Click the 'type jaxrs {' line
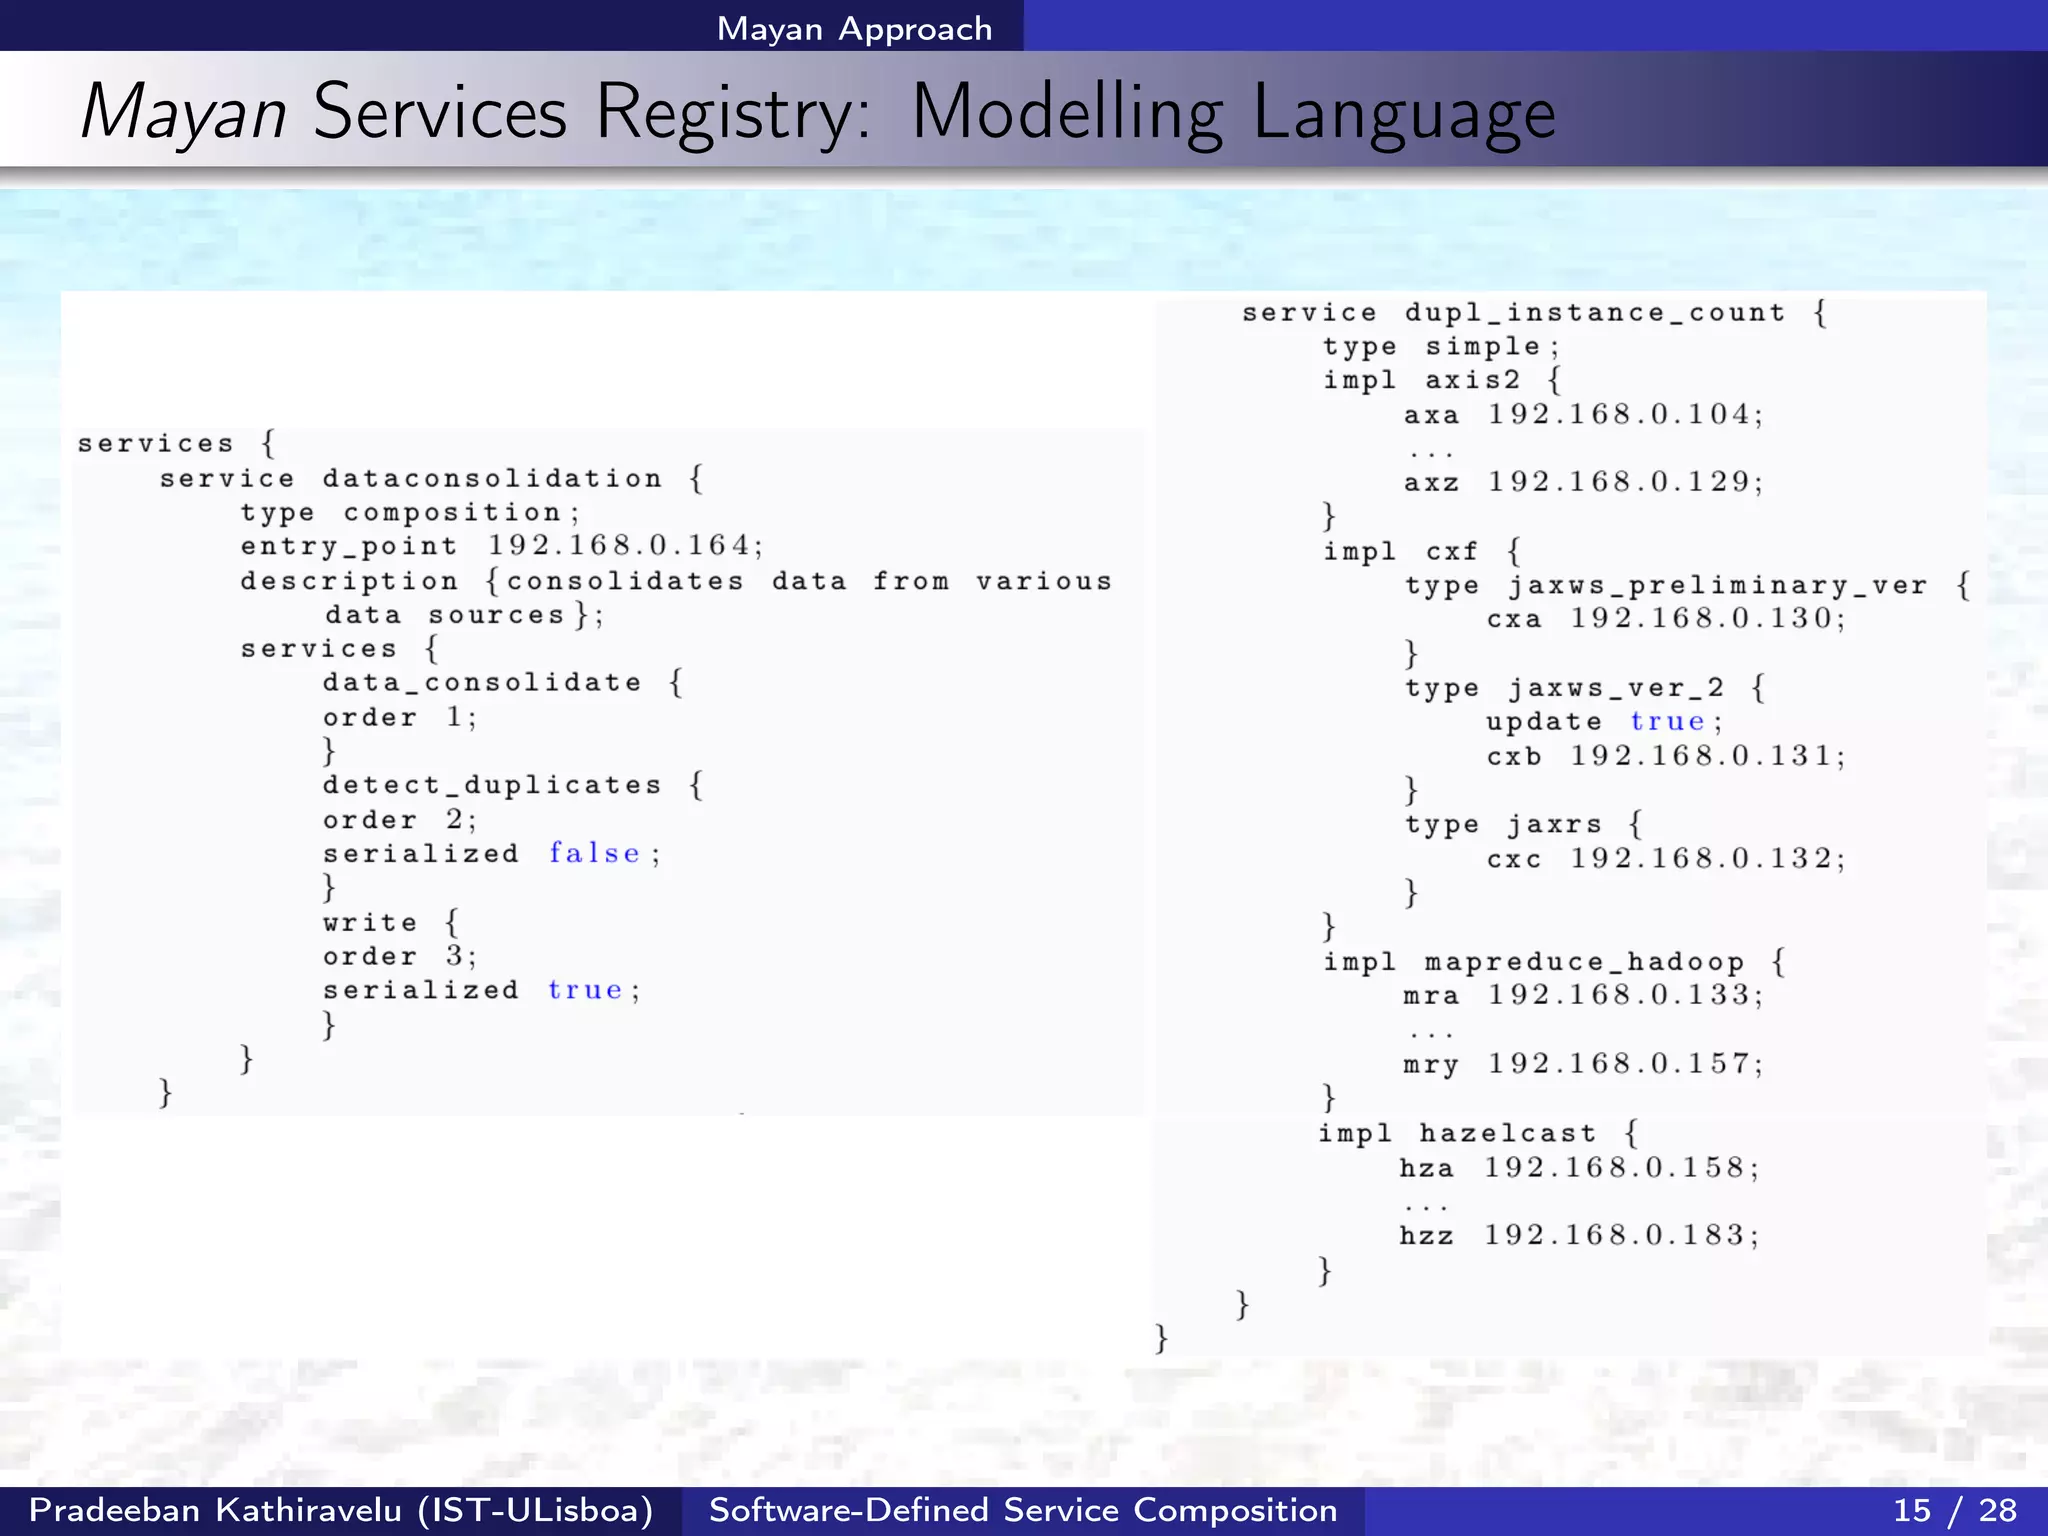This screenshot has width=2048, height=1536. click(1524, 825)
